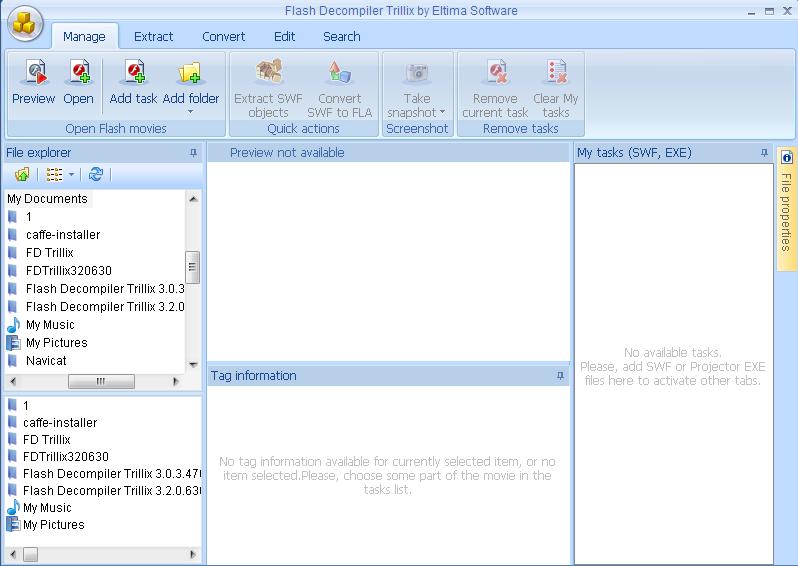Select My Pictures icon in folder tree
This screenshot has height=566, width=798.
tap(13, 343)
